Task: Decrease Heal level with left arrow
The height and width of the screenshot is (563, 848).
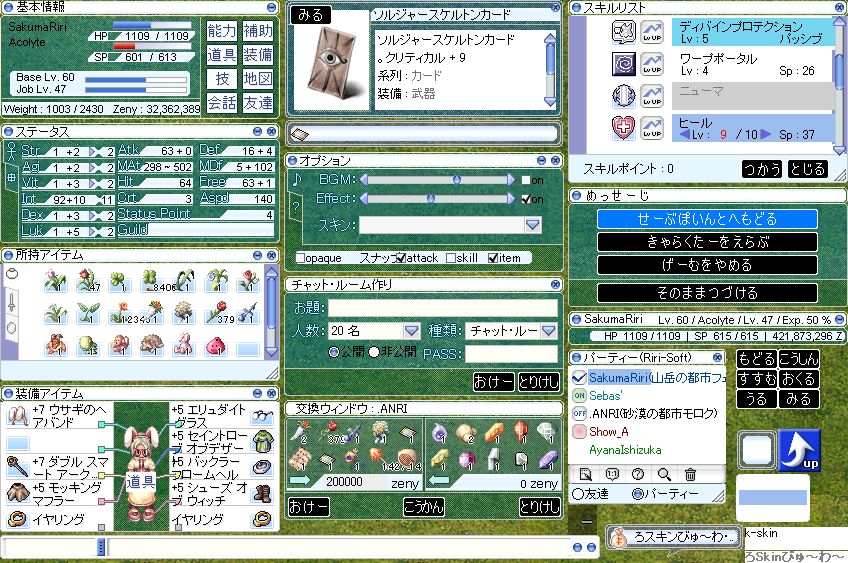Action: click(685, 134)
